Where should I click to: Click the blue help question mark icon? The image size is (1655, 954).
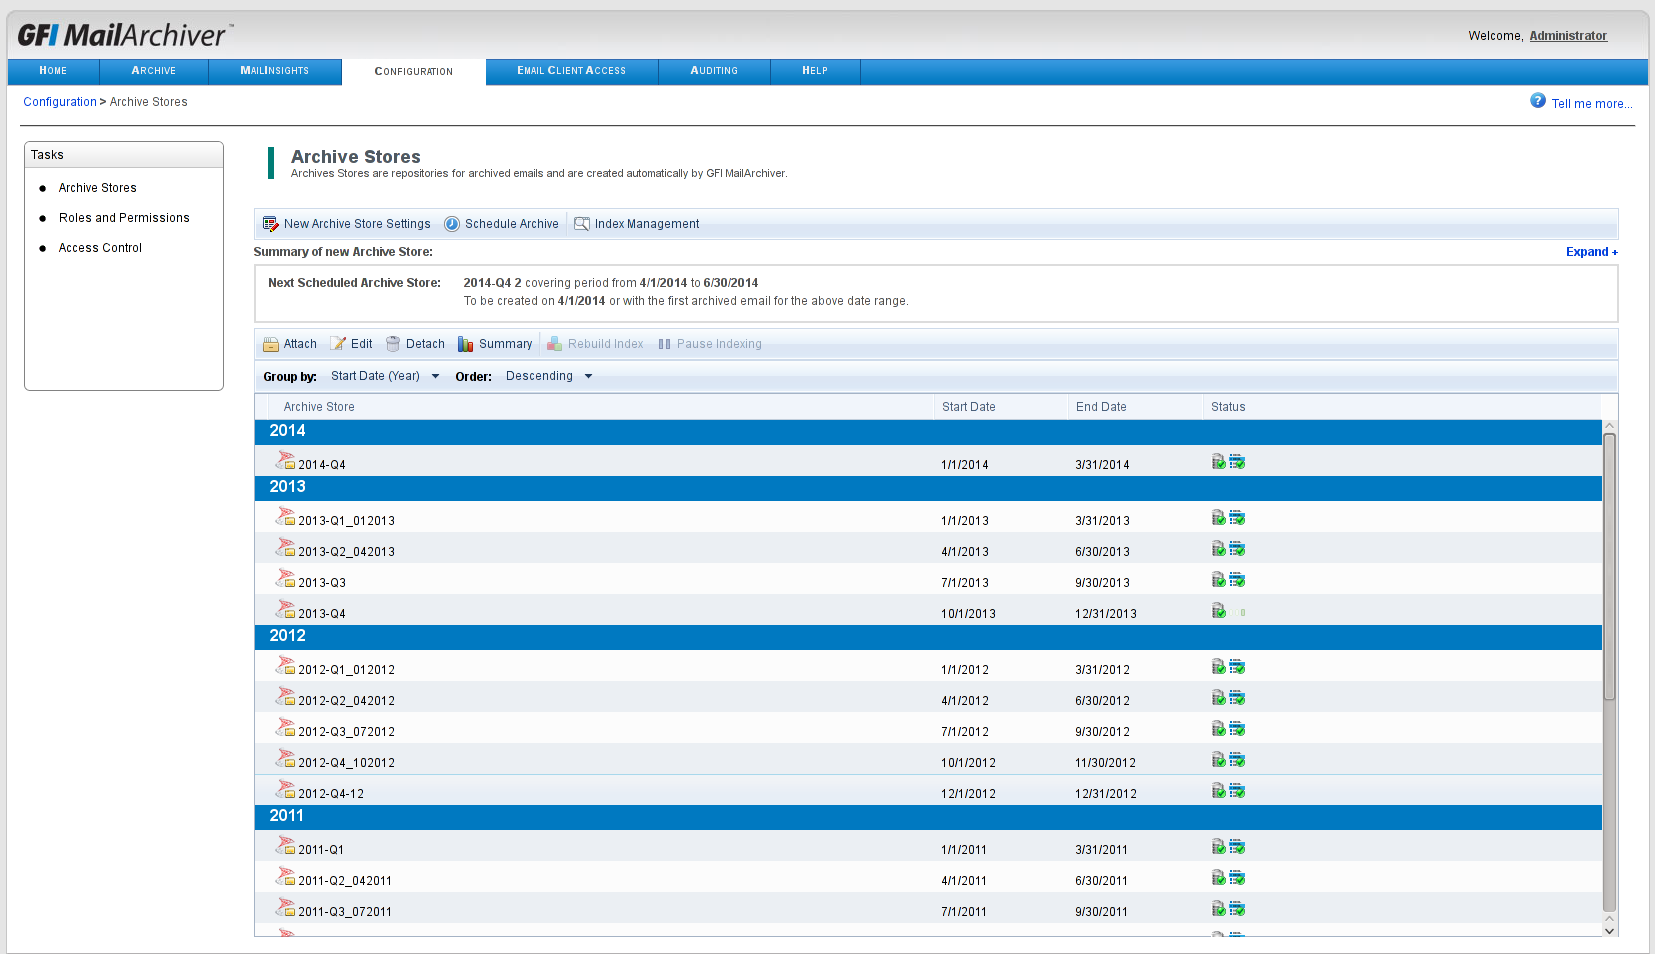(1538, 100)
